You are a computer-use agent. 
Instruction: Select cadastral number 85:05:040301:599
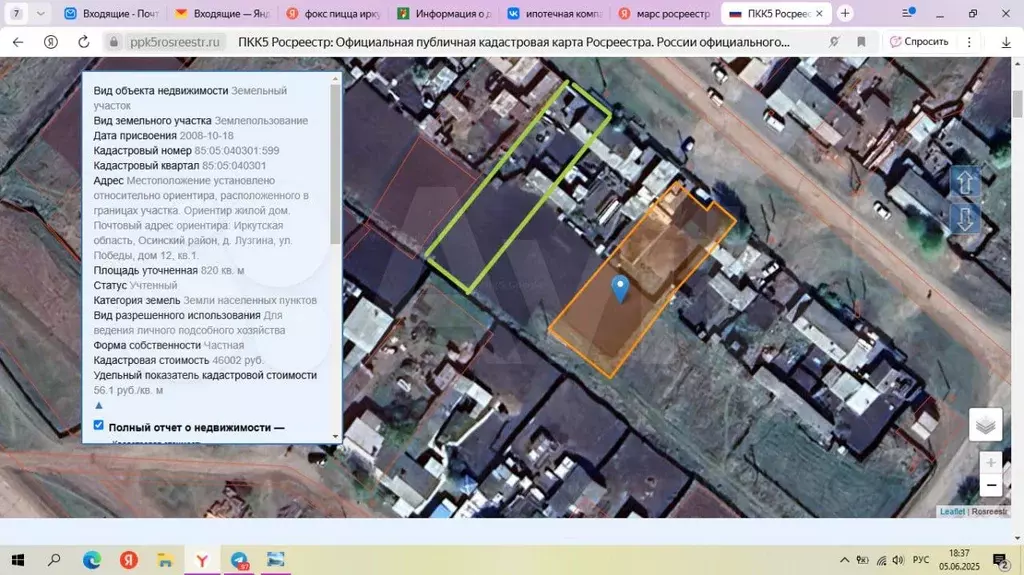click(236, 150)
